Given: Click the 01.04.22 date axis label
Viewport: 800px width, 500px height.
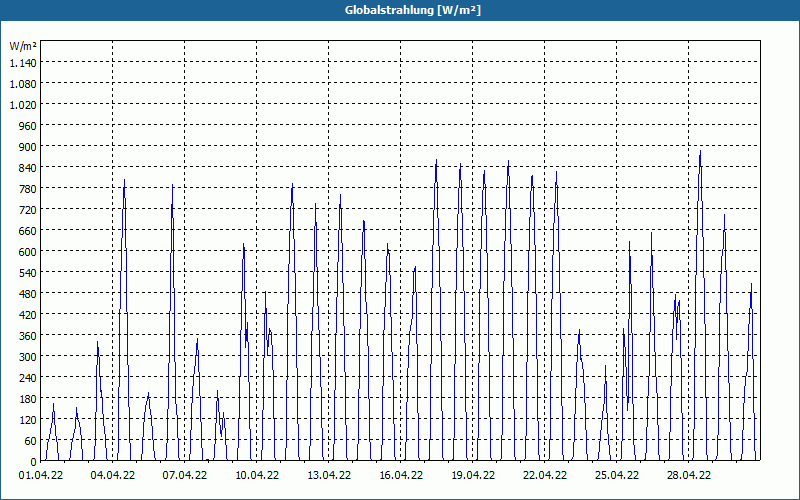Looking at the screenshot, I should [x=41, y=475].
